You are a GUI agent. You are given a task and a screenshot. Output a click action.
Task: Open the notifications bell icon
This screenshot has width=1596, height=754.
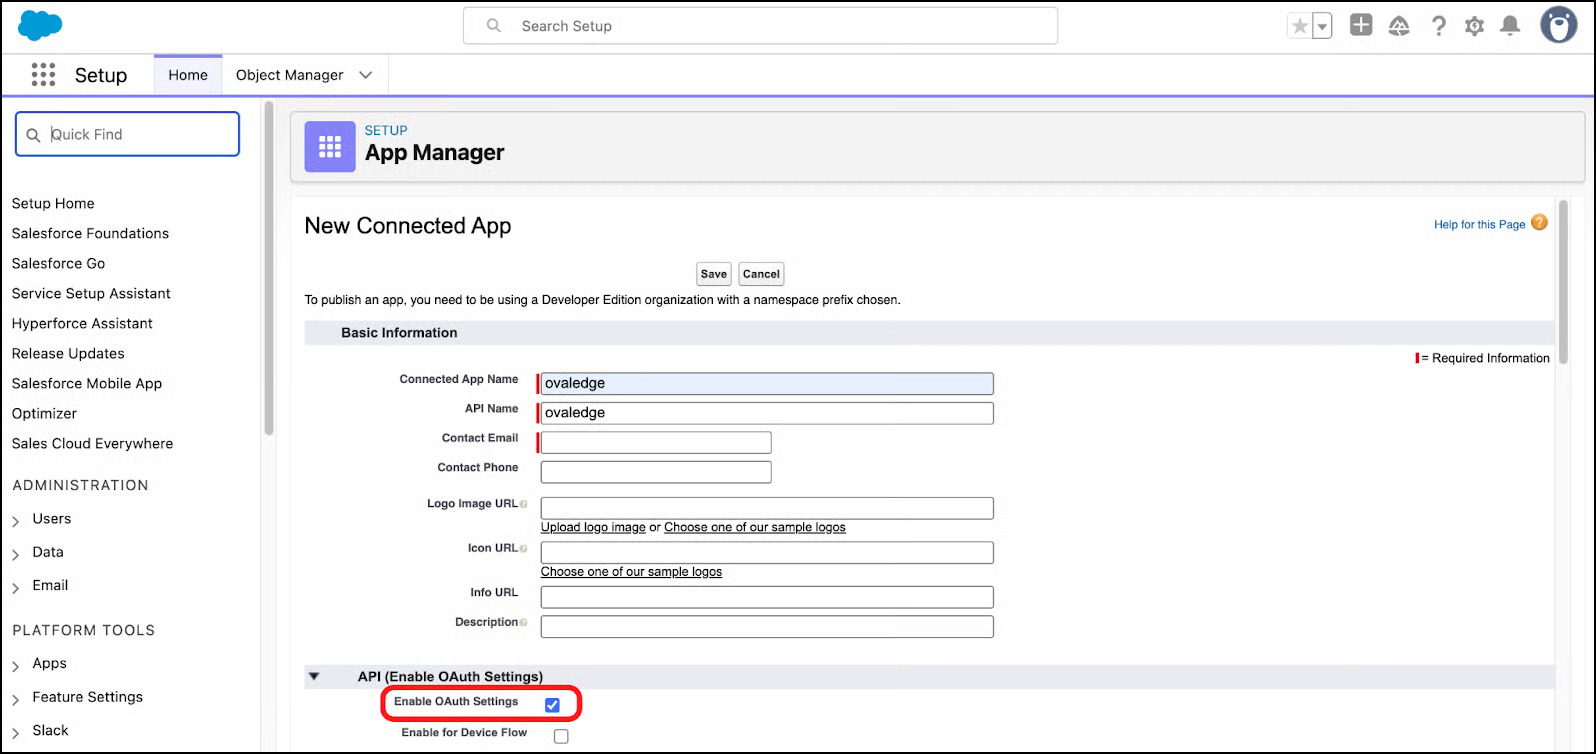[x=1510, y=27]
